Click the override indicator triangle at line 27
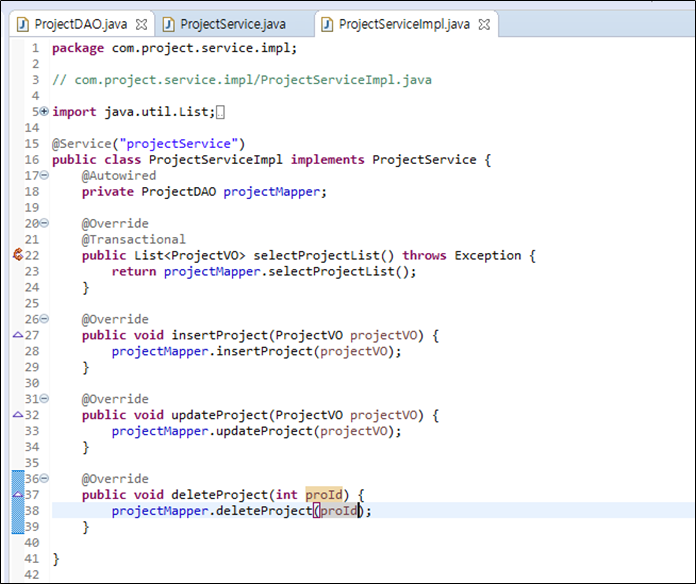 coord(18,335)
